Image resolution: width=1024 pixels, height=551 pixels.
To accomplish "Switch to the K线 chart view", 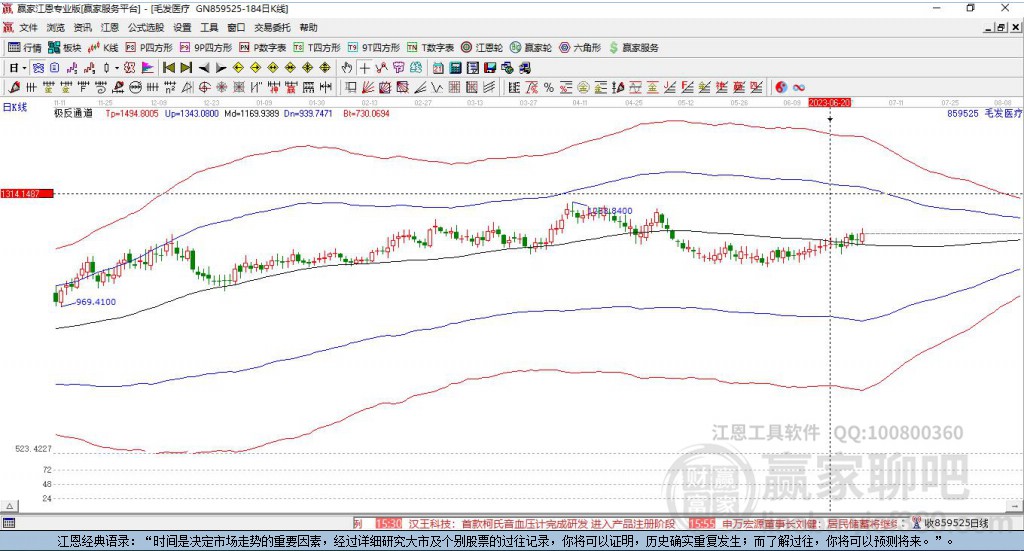I will [103, 48].
